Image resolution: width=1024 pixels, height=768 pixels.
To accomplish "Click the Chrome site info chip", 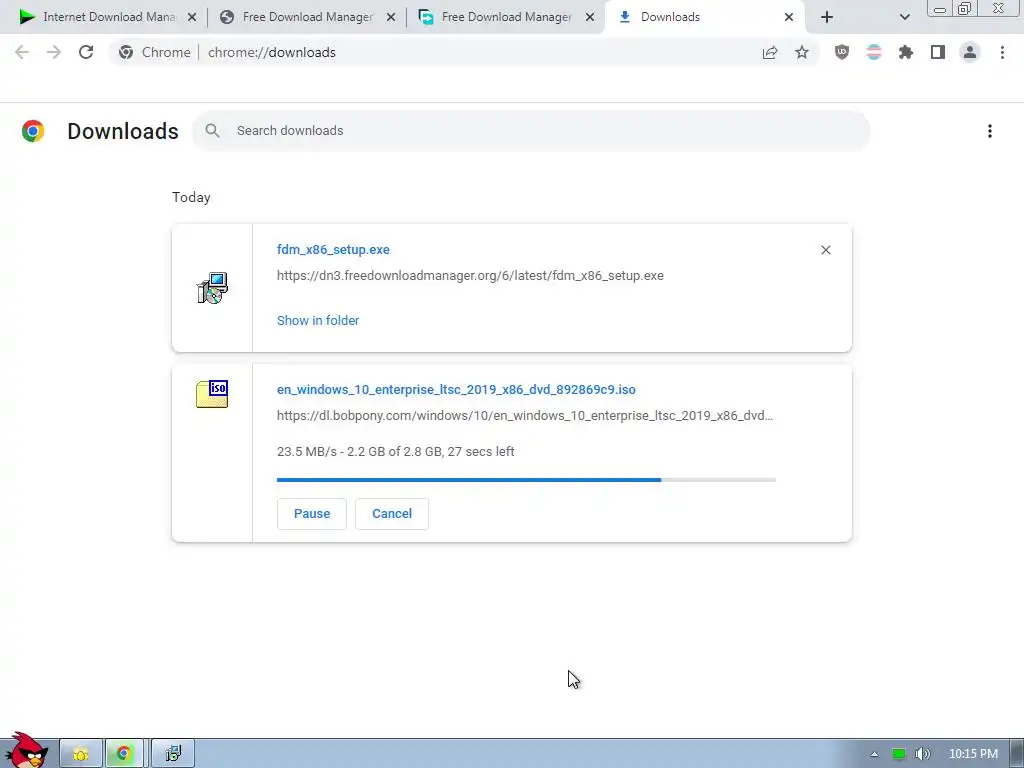I will coord(155,52).
